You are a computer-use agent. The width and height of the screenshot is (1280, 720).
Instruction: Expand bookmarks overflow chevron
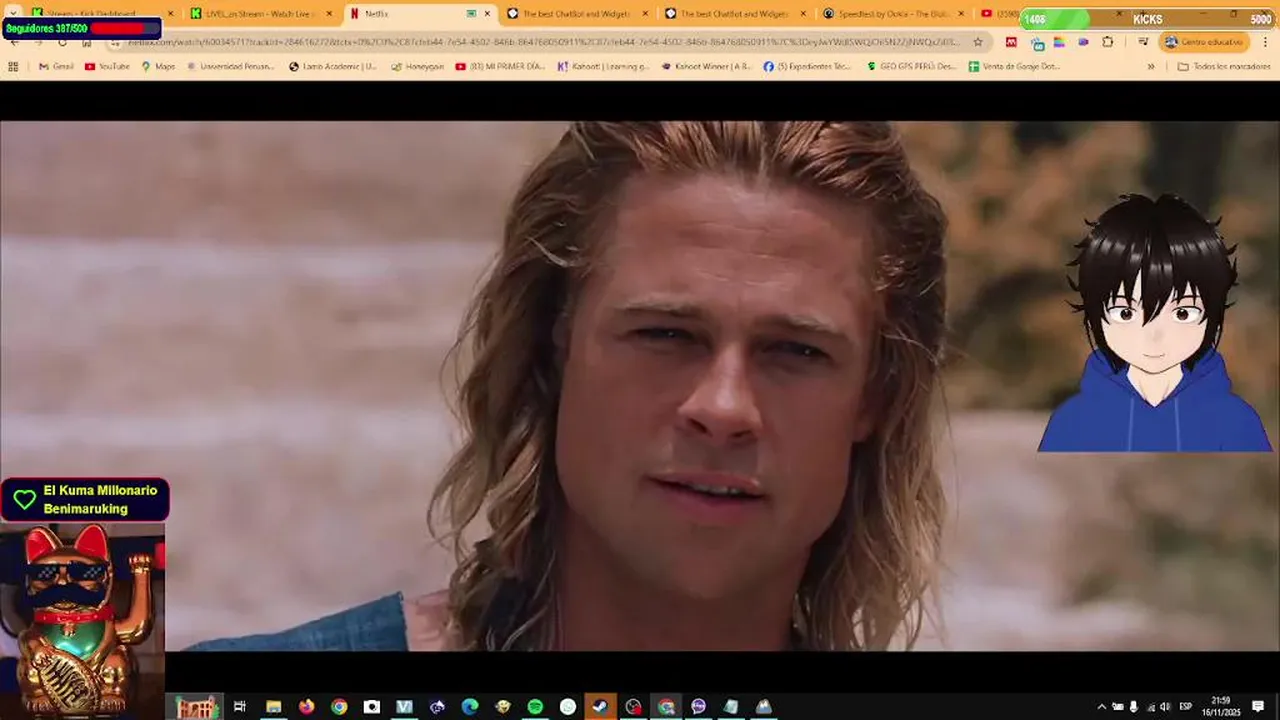[x=1150, y=66]
